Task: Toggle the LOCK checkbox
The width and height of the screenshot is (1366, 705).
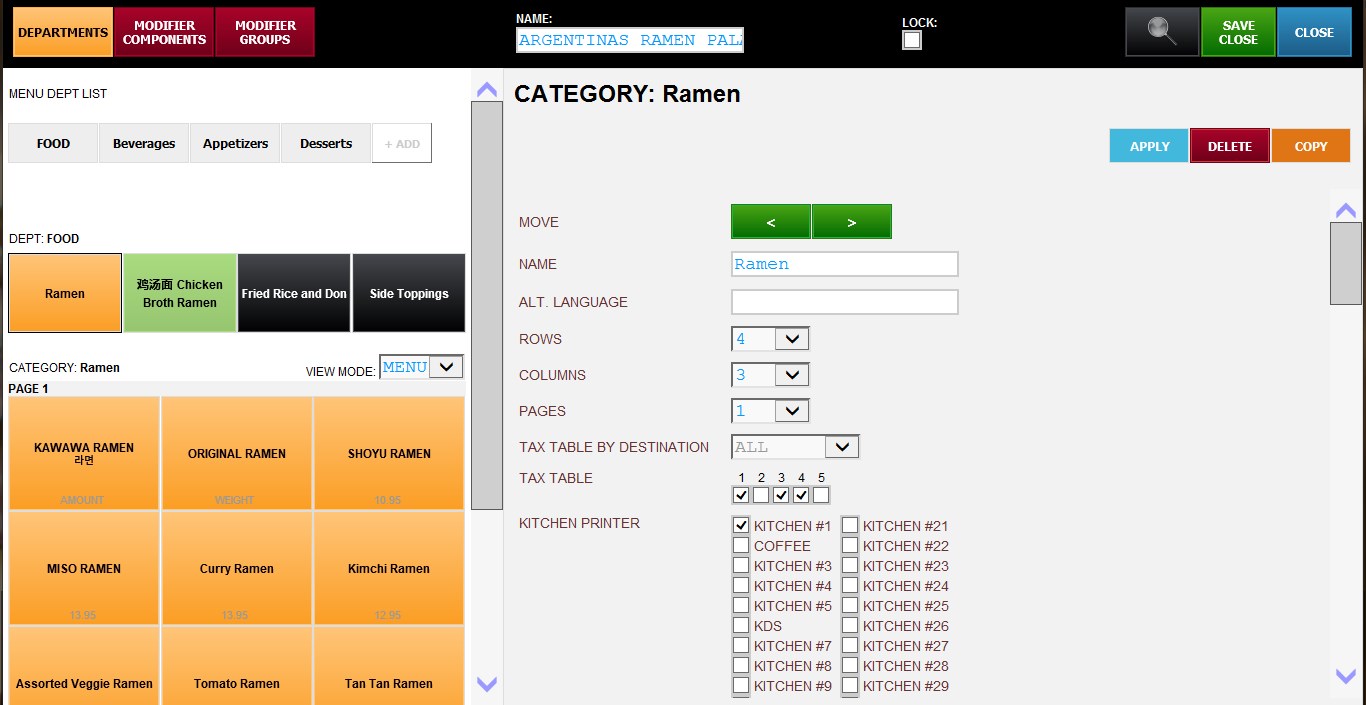Action: point(912,40)
